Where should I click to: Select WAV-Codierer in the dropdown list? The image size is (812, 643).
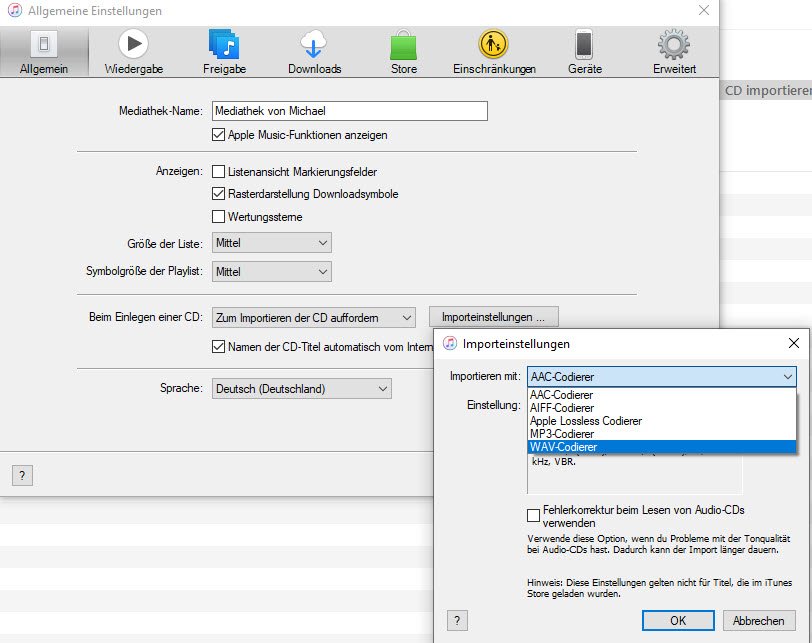(x=662, y=447)
